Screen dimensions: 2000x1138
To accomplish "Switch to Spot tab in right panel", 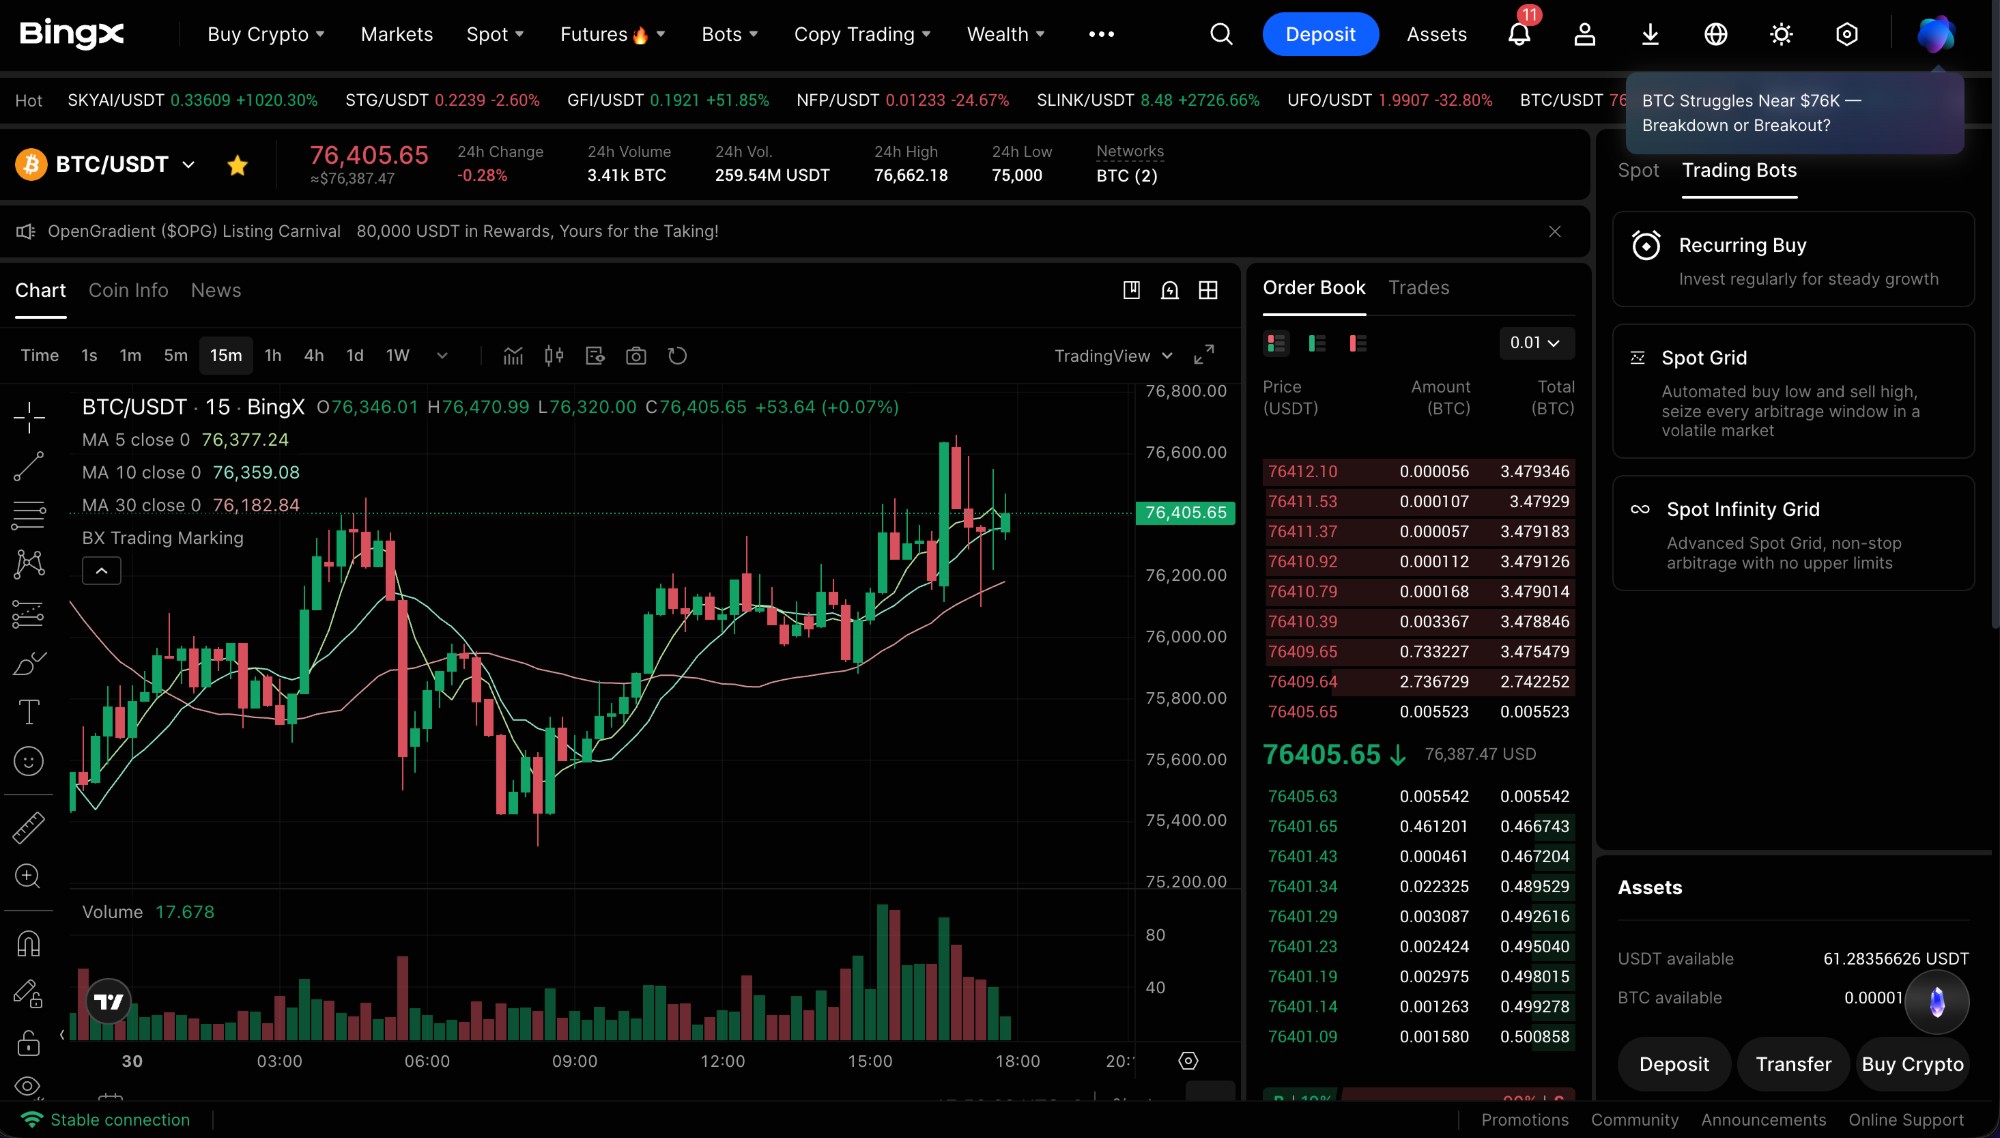I will pyautogui.click(x=1638, y=171).
